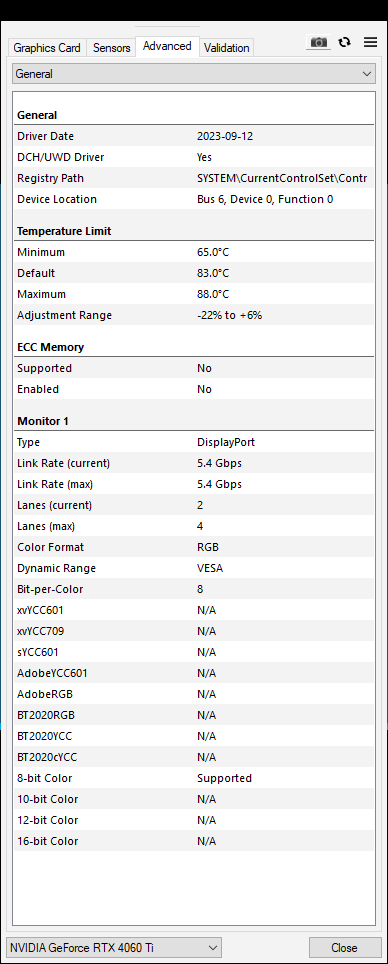
Task: Select the Validation tab
Action: 226,47
